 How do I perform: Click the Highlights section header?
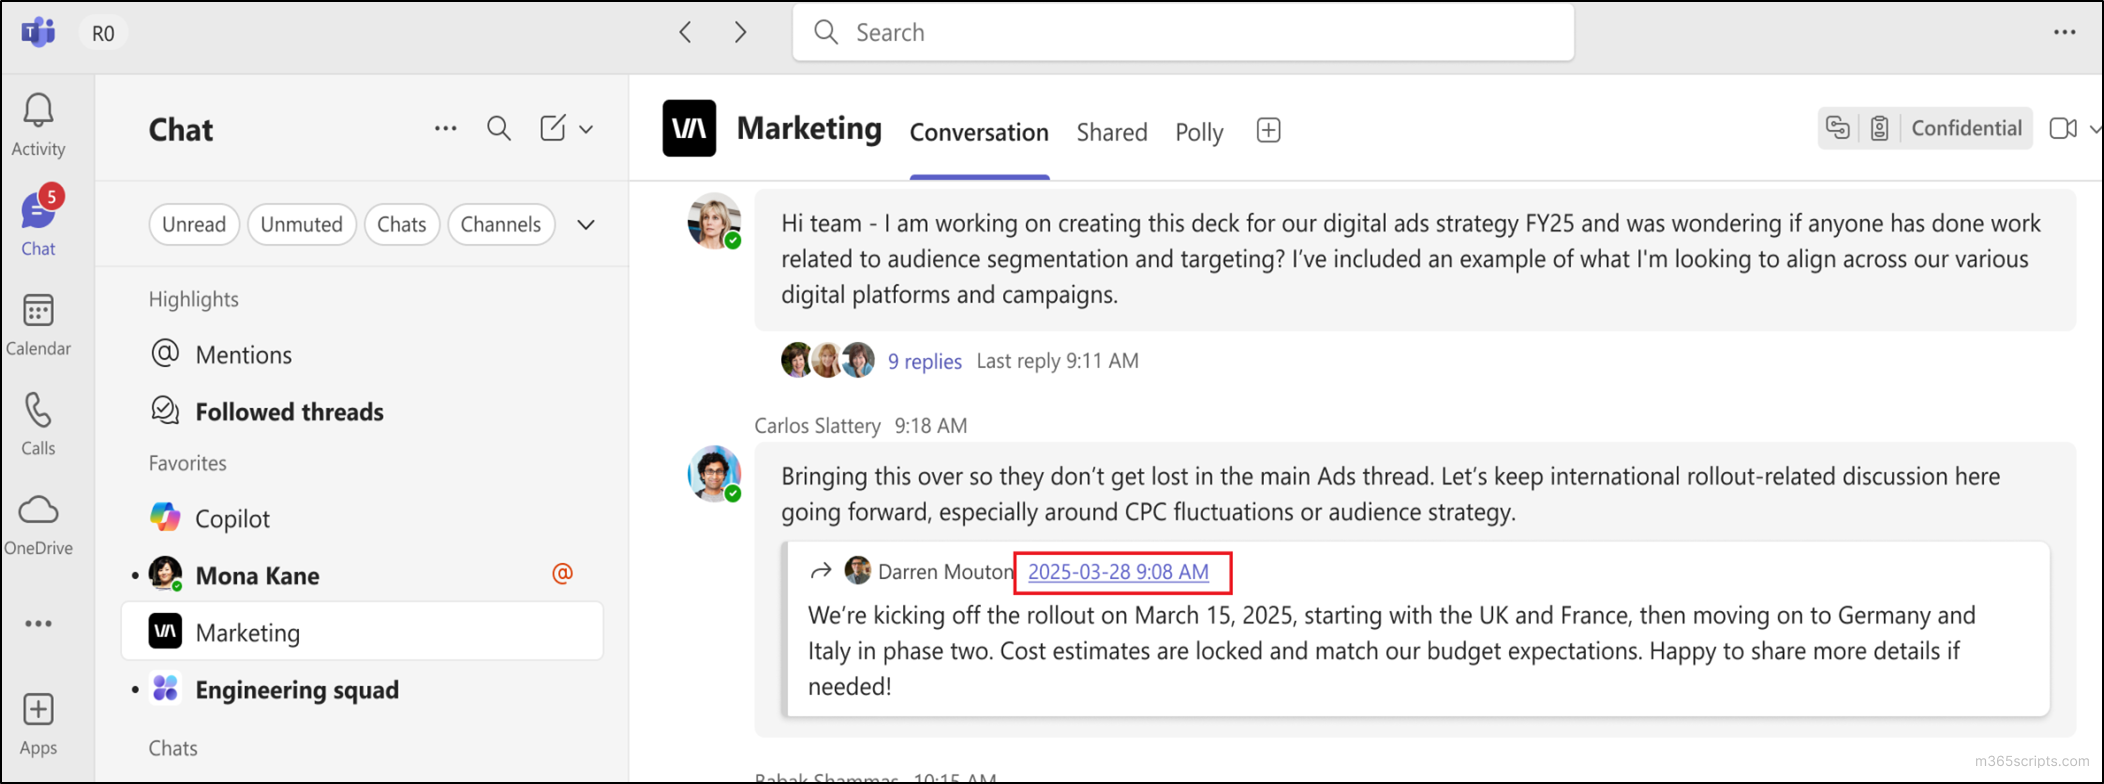point(194,299)
